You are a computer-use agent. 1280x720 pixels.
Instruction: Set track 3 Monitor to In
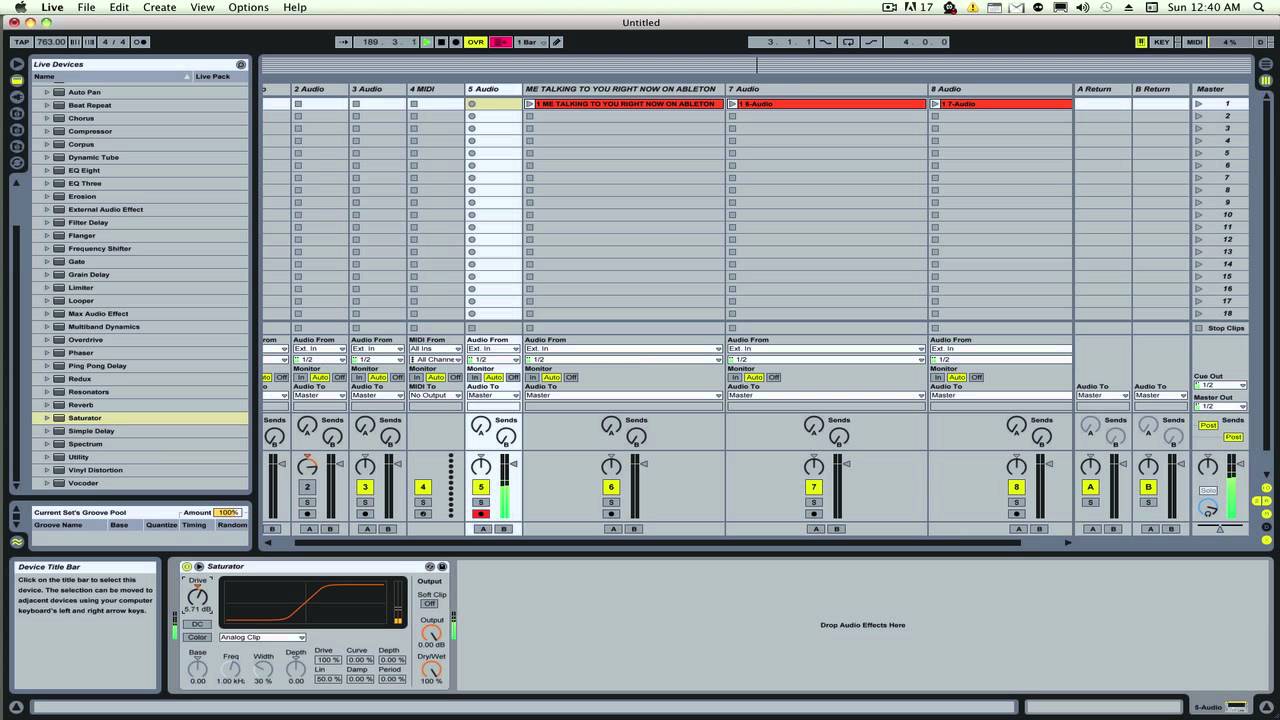click(359, 377)
